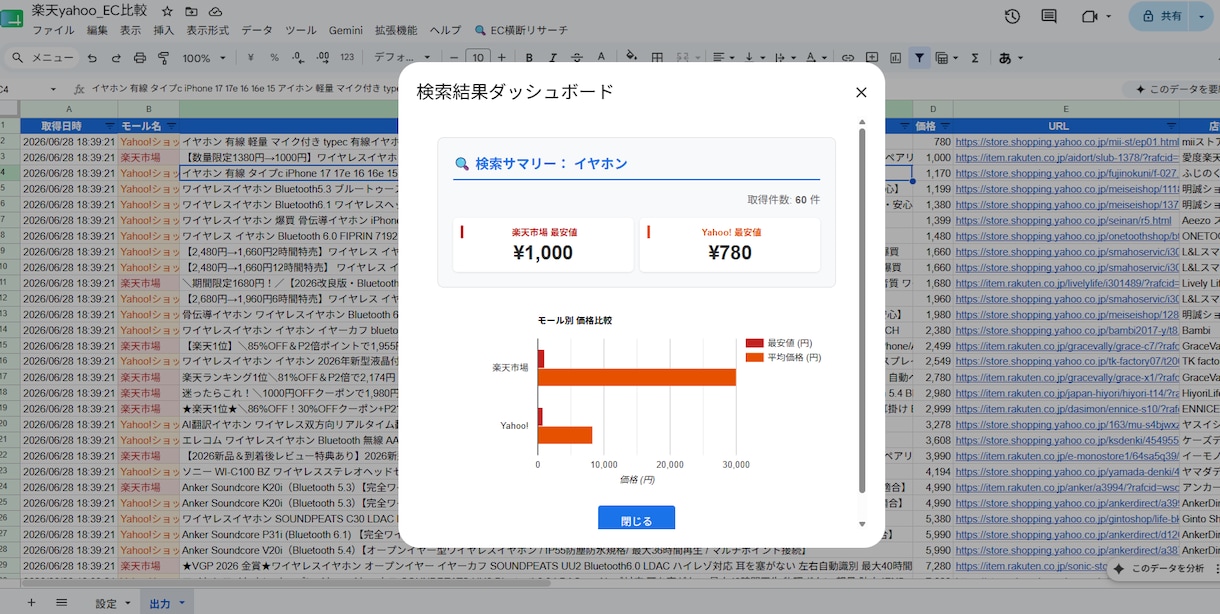Switch to the 設定 sheet tab
The height and width of the screenshot is (614, 1220).
(113, 603)
